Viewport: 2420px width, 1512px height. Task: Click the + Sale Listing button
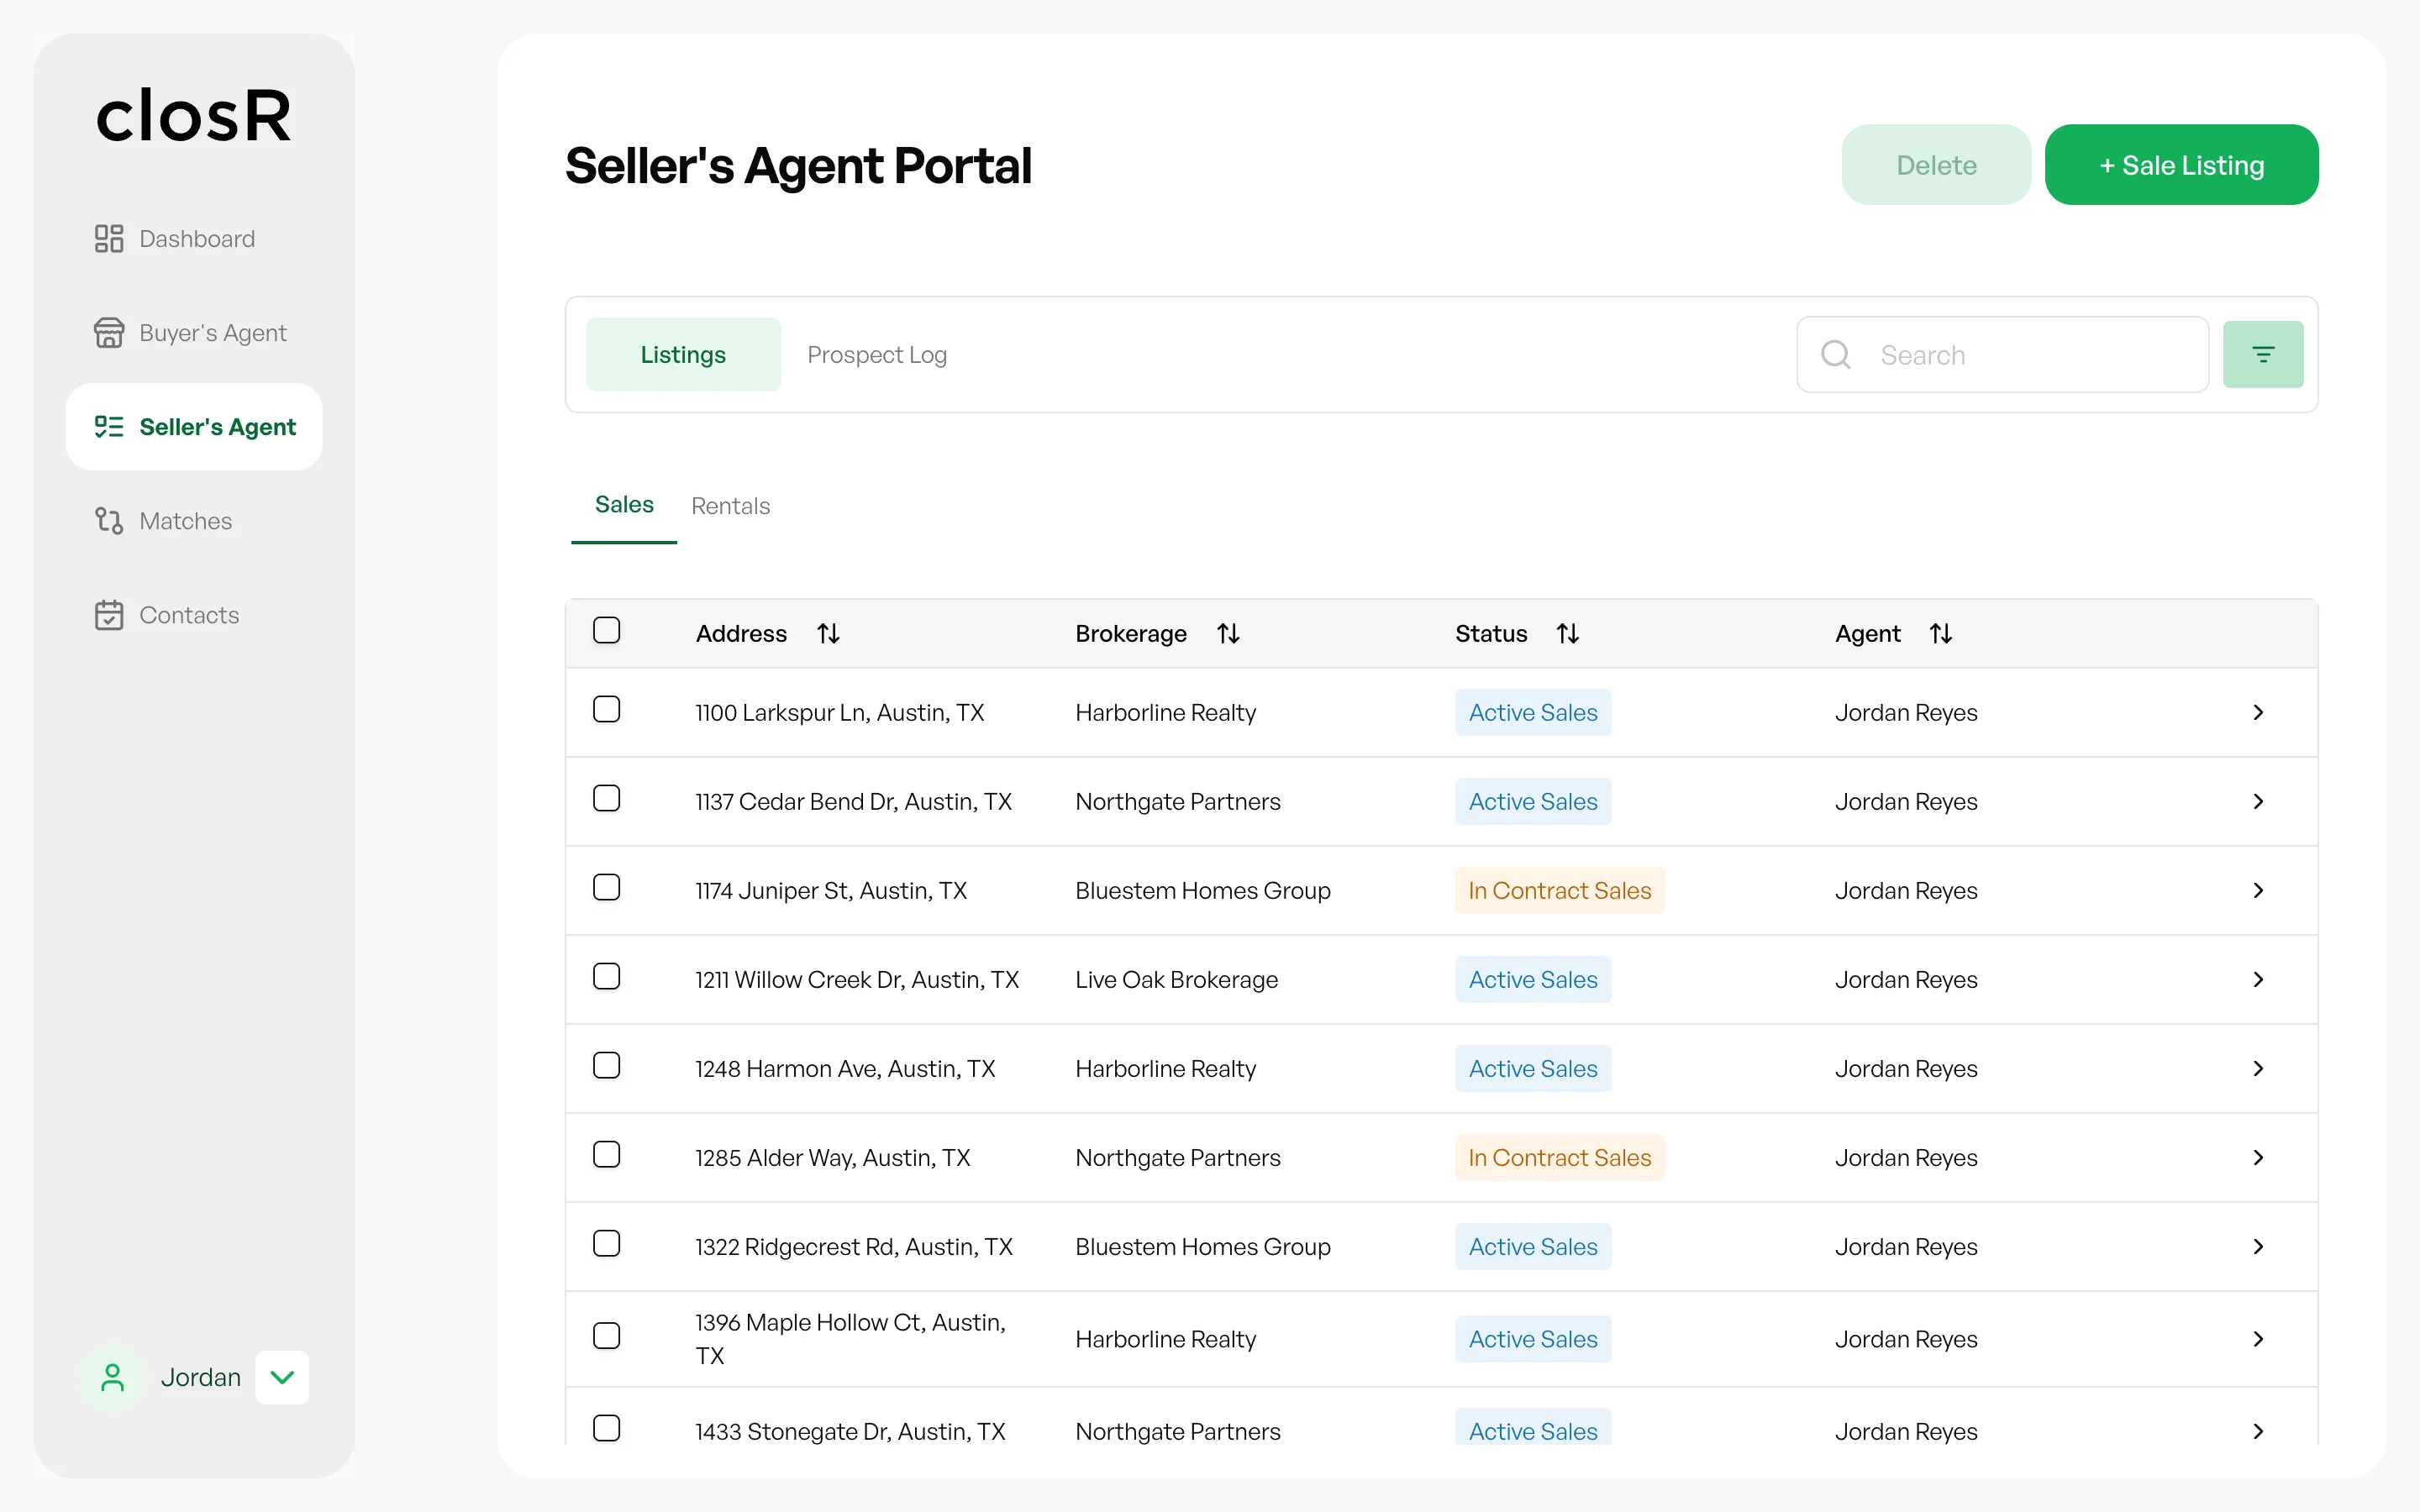pyautogui.click(x=2181, y=165)
